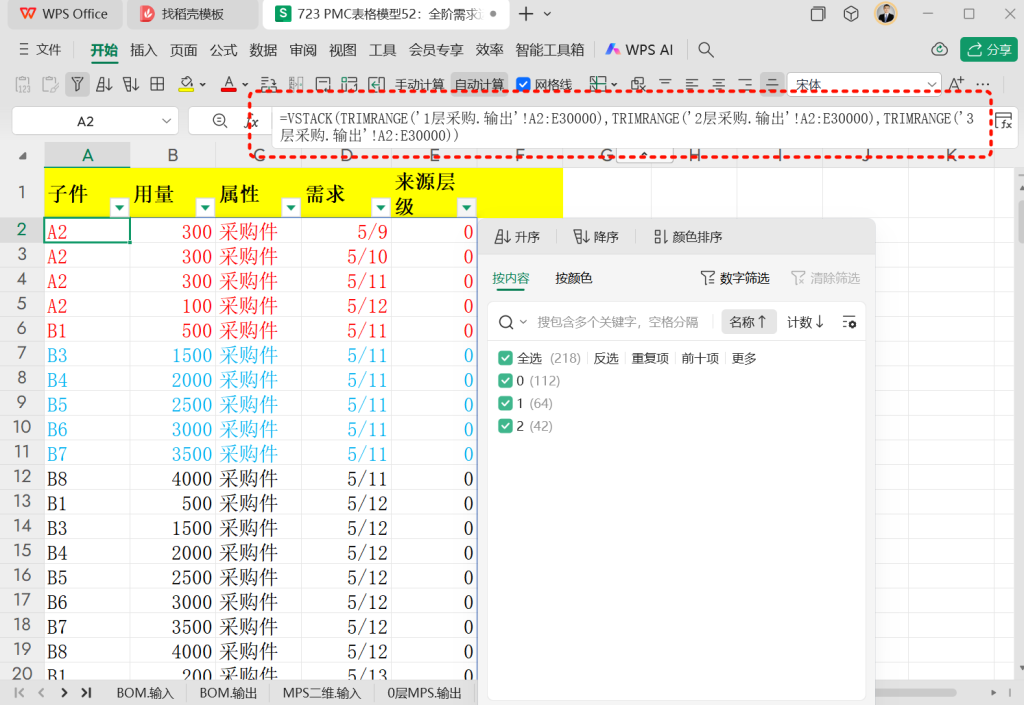Toggle the checkbox for value 2 (42)

(x=505, y=426)
